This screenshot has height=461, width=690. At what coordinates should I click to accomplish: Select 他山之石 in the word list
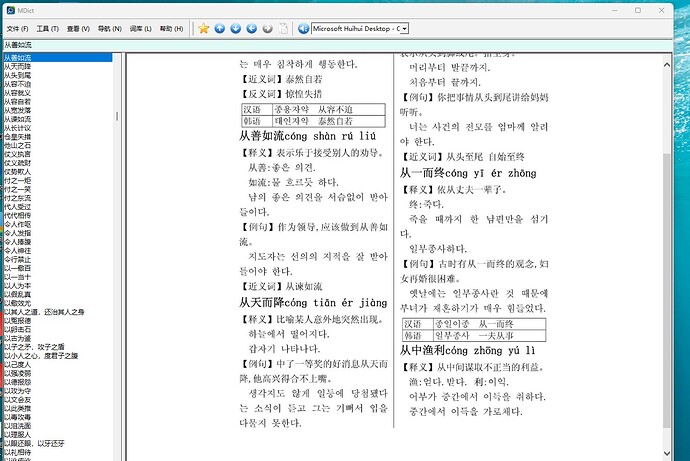(18, 146)
